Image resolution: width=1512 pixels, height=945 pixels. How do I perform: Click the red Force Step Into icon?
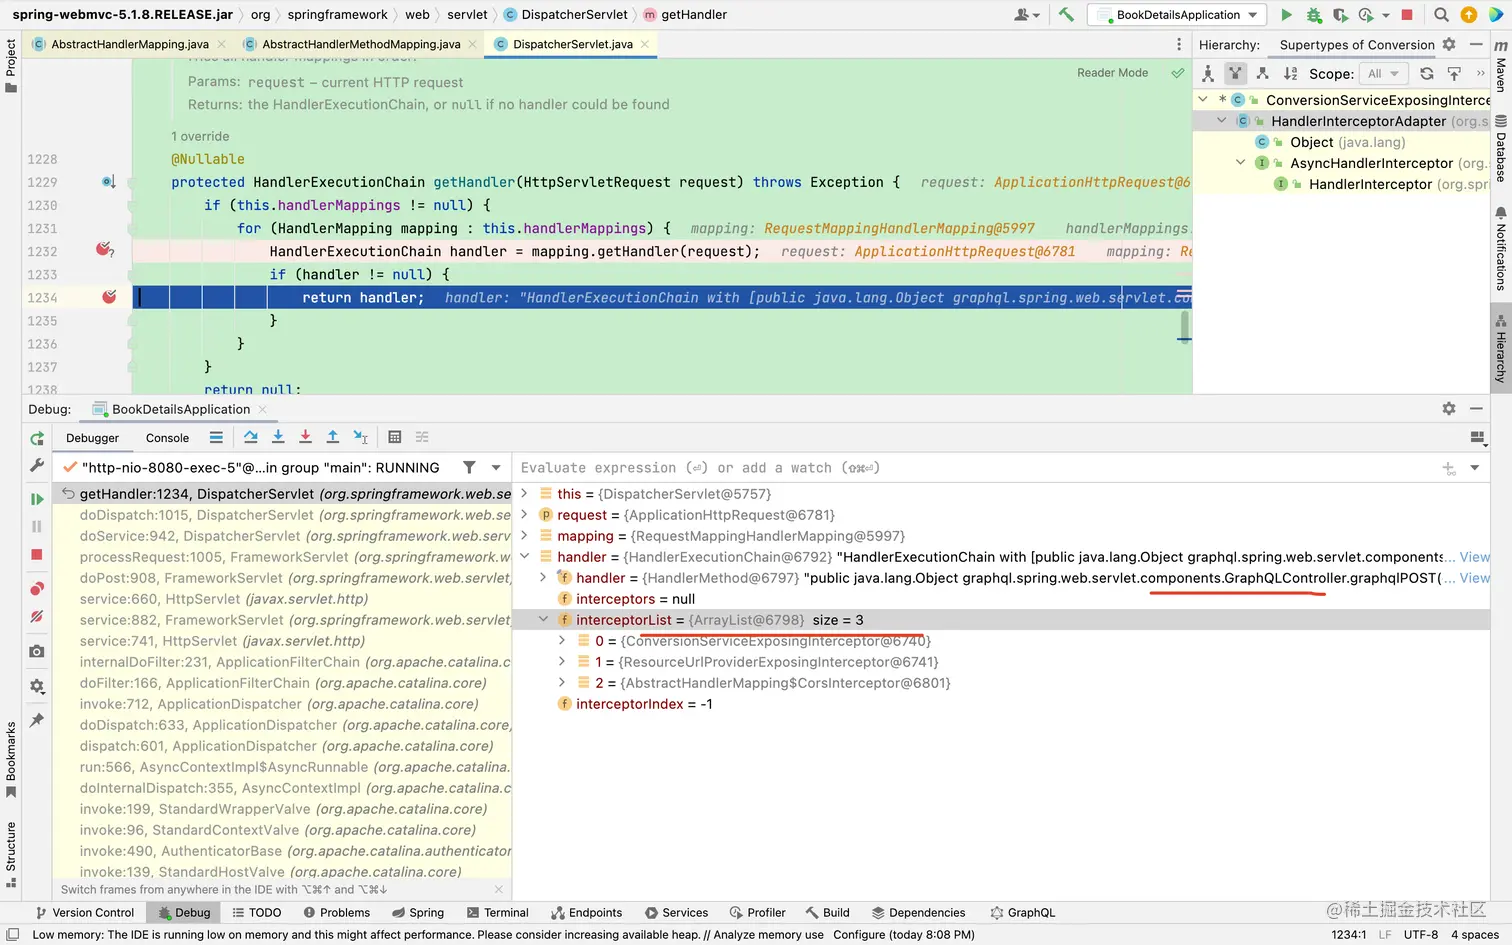(x=305, y=437)
